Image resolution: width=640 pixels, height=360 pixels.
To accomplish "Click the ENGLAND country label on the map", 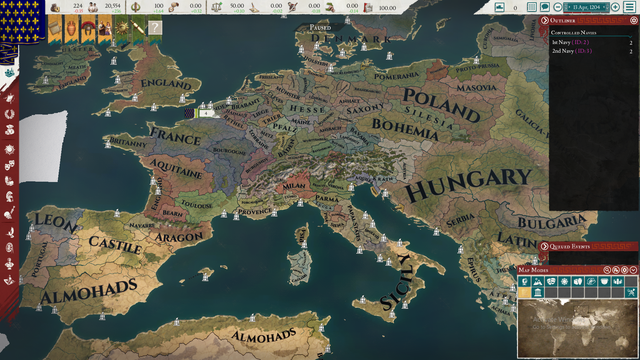I will [166, 83].
